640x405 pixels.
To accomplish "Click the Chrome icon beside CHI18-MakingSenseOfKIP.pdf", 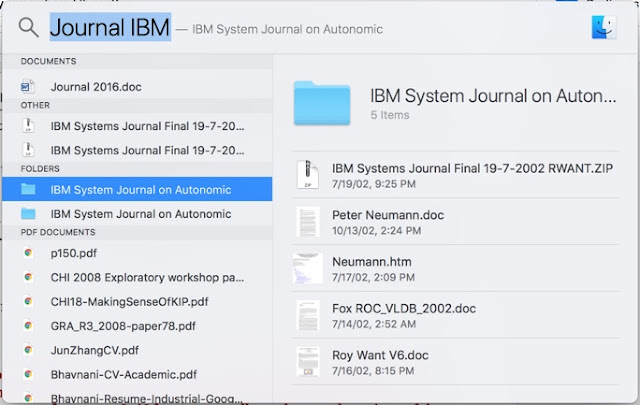I will click(28, 301).
